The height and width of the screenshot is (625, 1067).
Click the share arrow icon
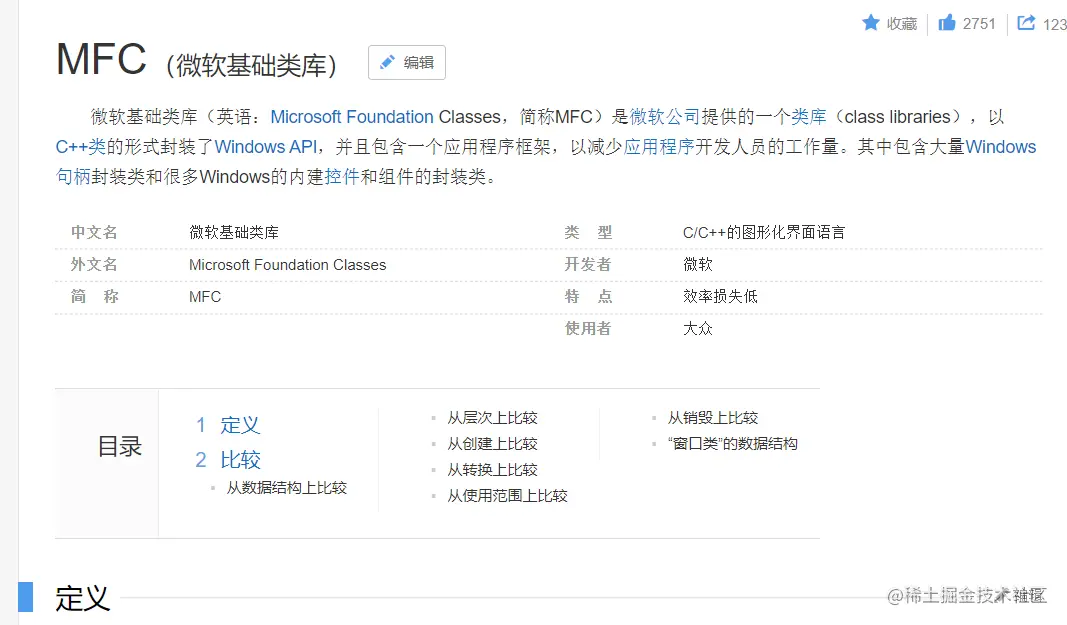pos(1026,23)
